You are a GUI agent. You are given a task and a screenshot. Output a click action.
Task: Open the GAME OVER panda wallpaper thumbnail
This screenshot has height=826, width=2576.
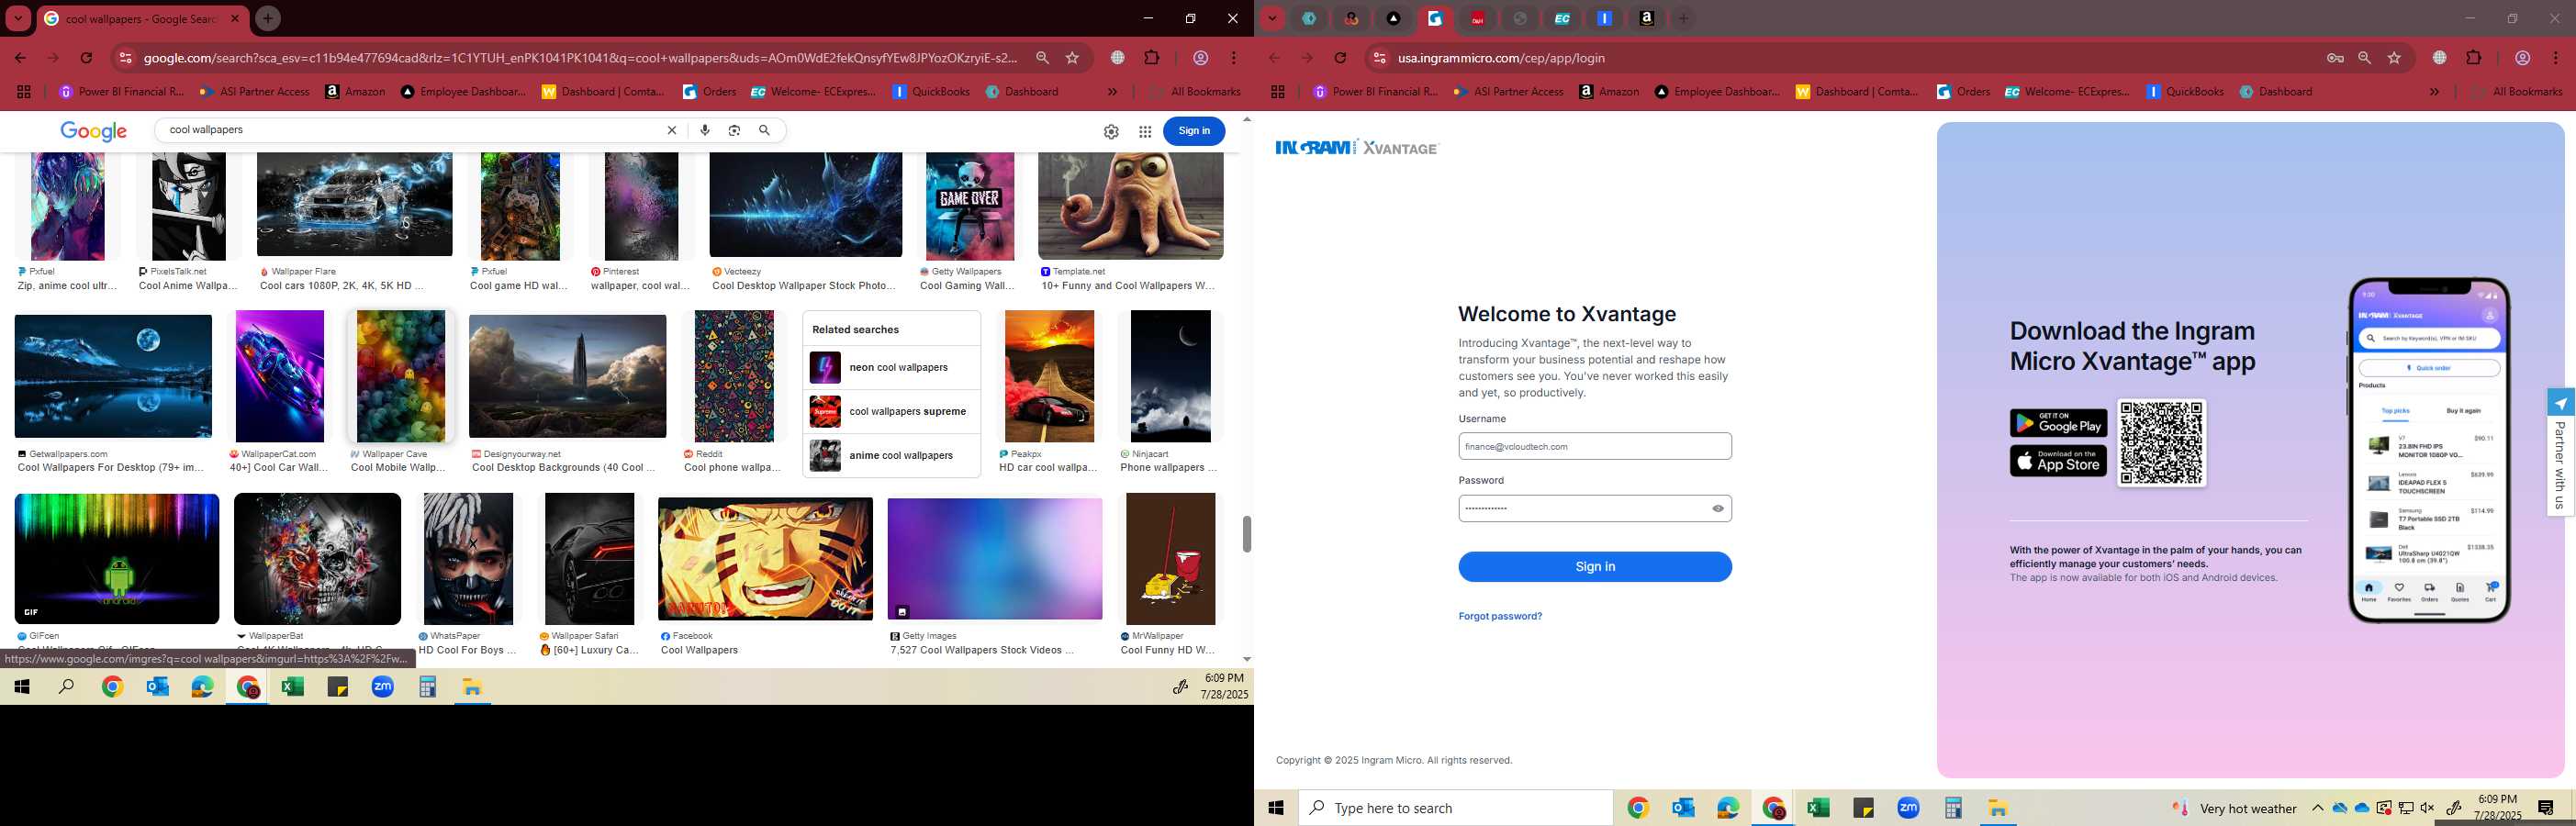coord(969,206)
